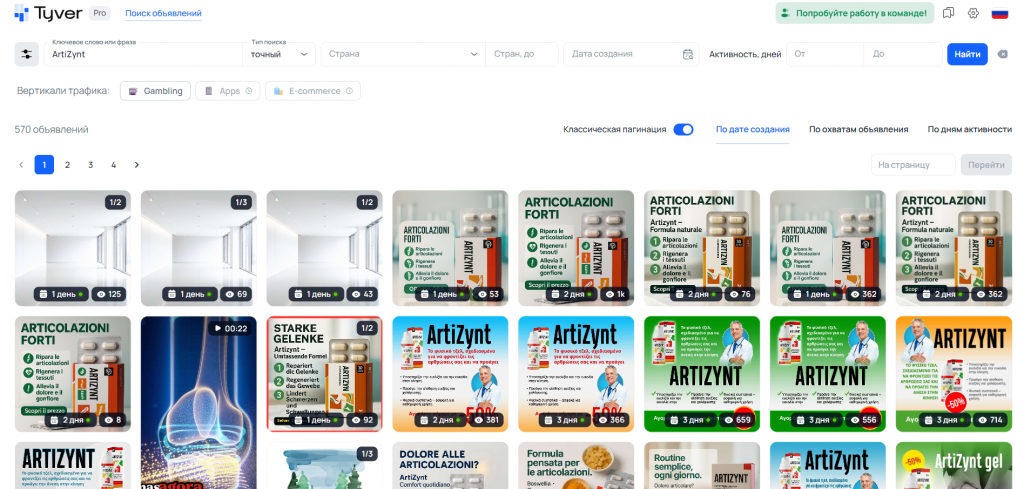
Task: Click the Стран, до input field
Action: pos(522,54)
